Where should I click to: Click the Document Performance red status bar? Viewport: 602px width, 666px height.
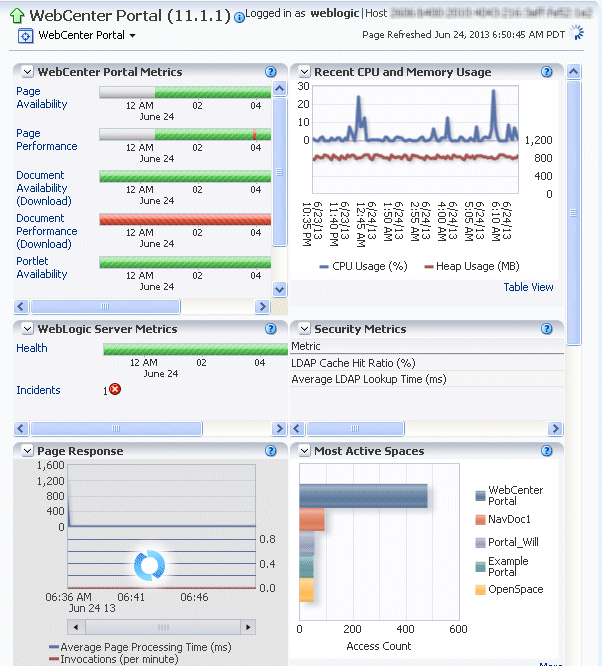[x=185, y=219]
